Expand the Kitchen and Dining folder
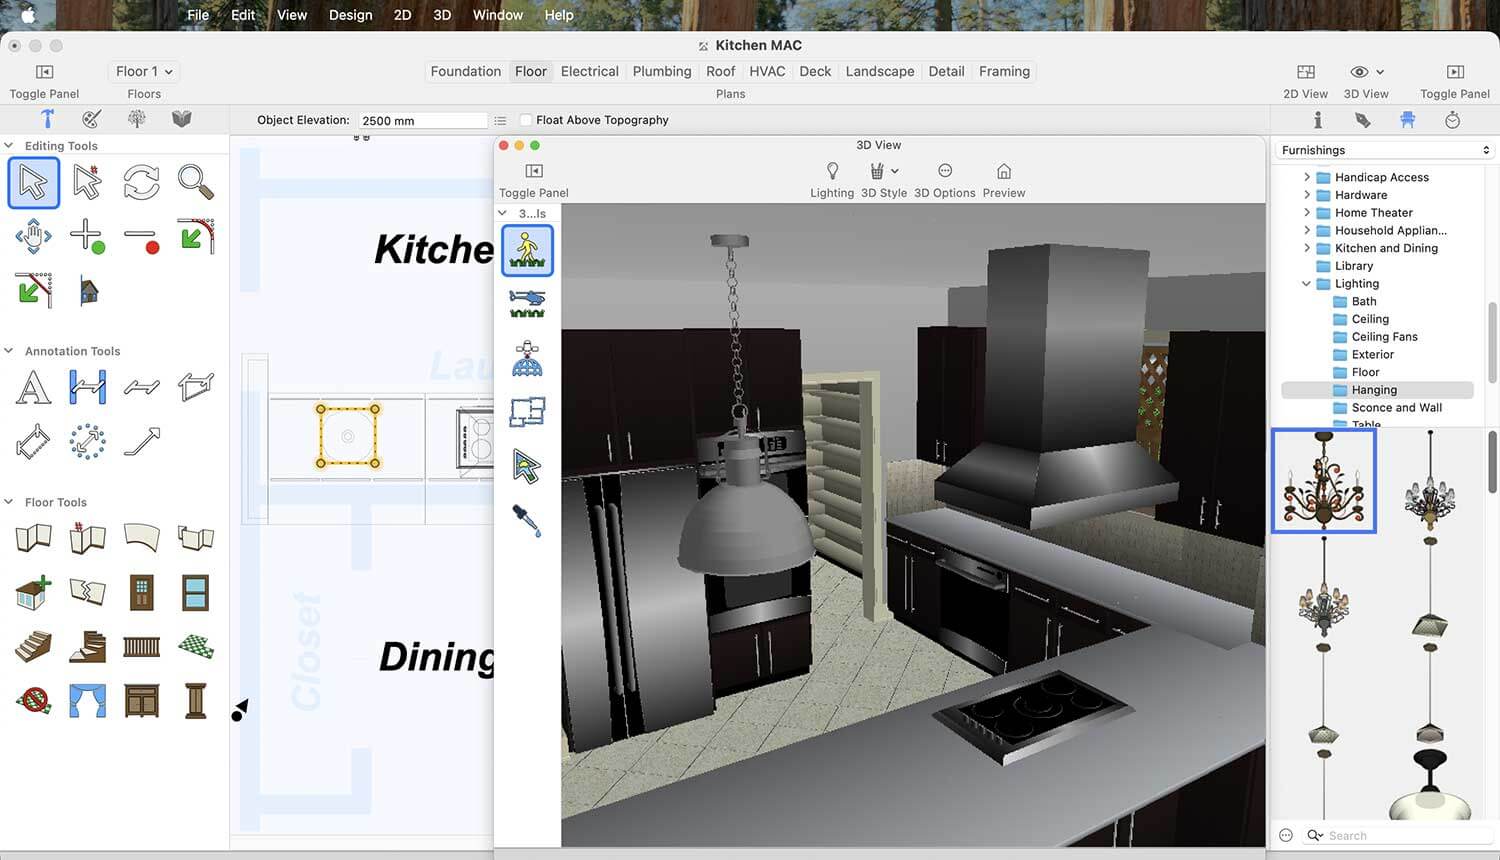This screenshot has height=860, width=1500. click(1307, 248)
